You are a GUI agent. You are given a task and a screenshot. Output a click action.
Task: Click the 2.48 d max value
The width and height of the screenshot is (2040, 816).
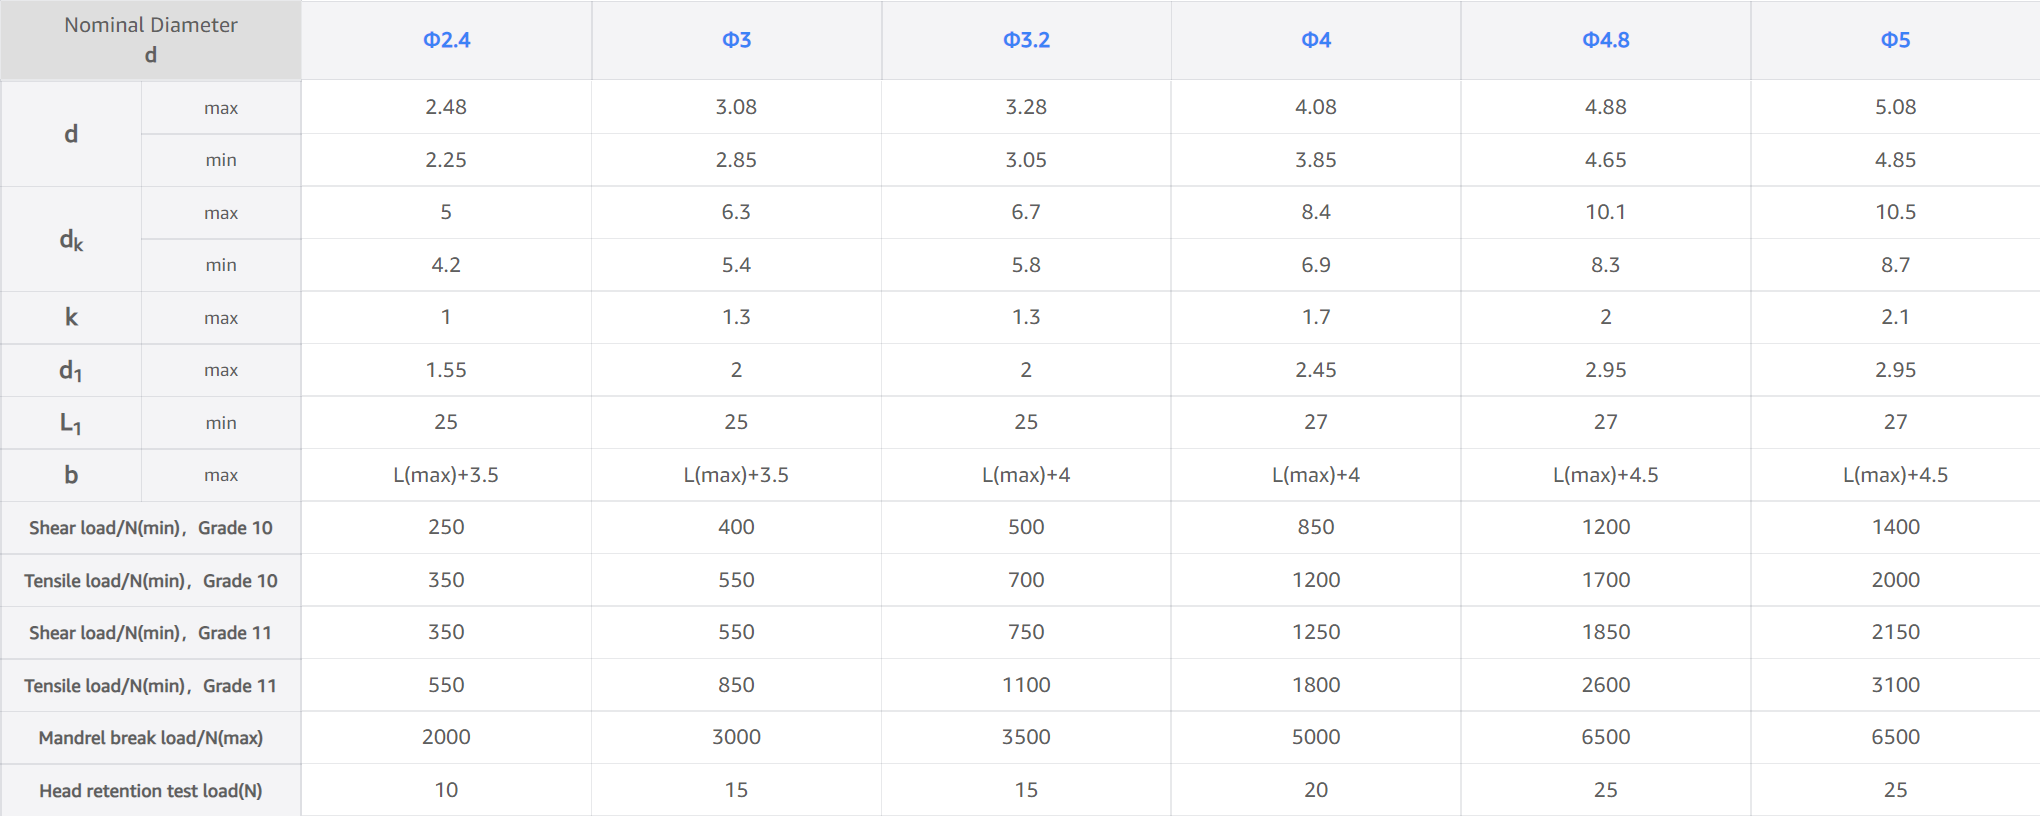(446, 107)
